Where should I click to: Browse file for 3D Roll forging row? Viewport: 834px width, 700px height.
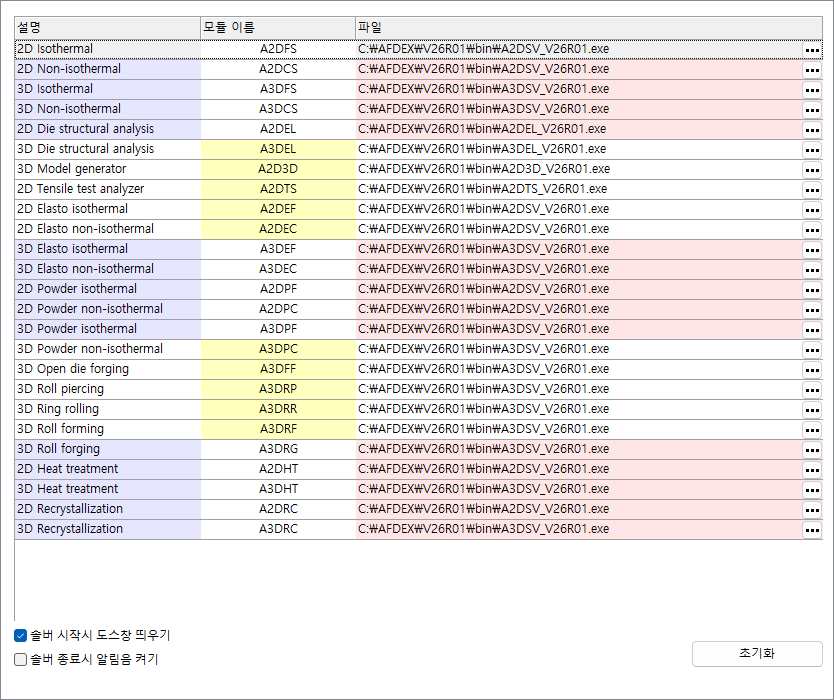(812, 449)
